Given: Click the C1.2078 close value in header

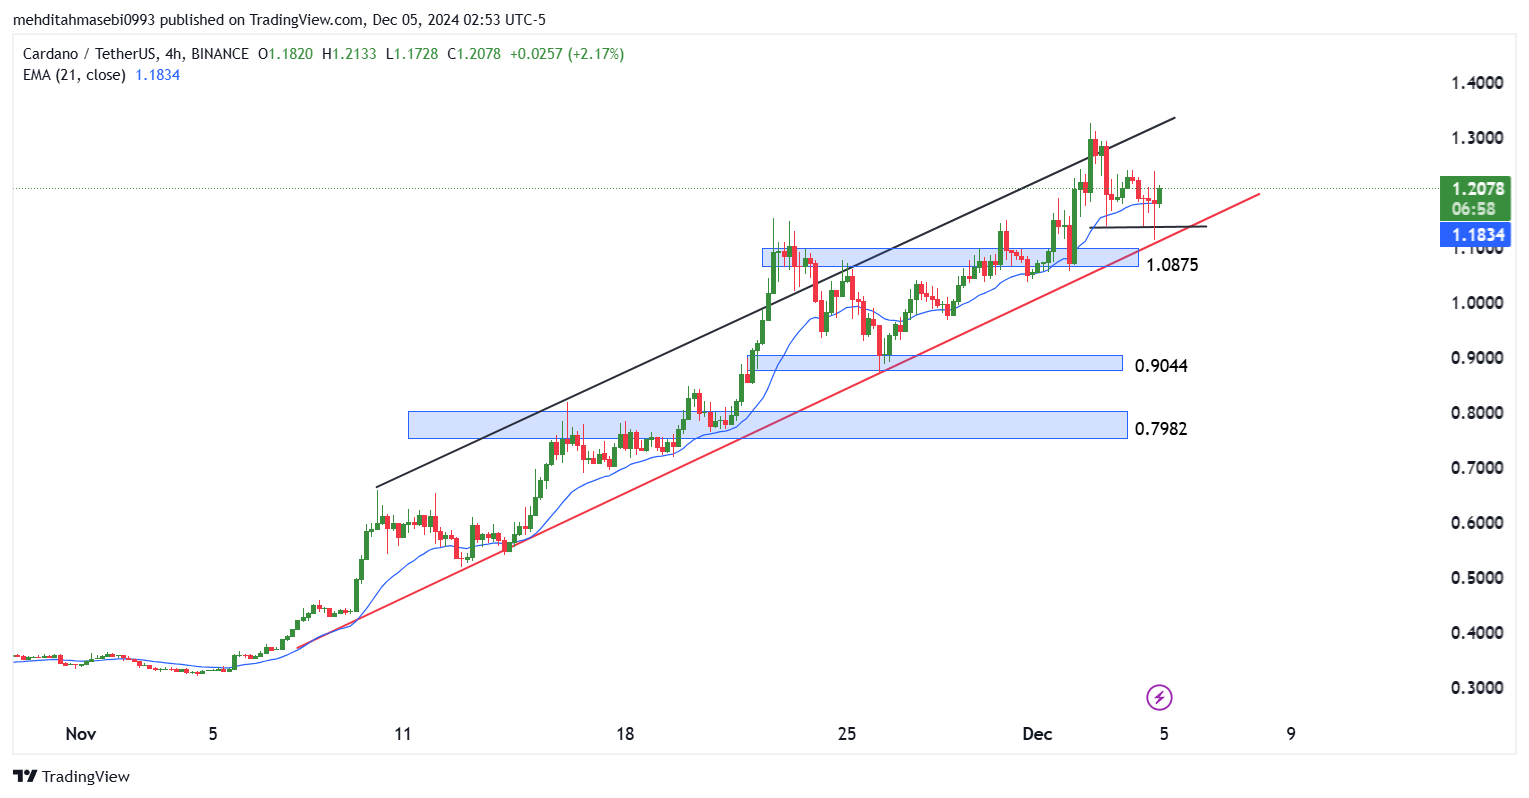Looking at the screenshot, I should (x=474, y=54).
